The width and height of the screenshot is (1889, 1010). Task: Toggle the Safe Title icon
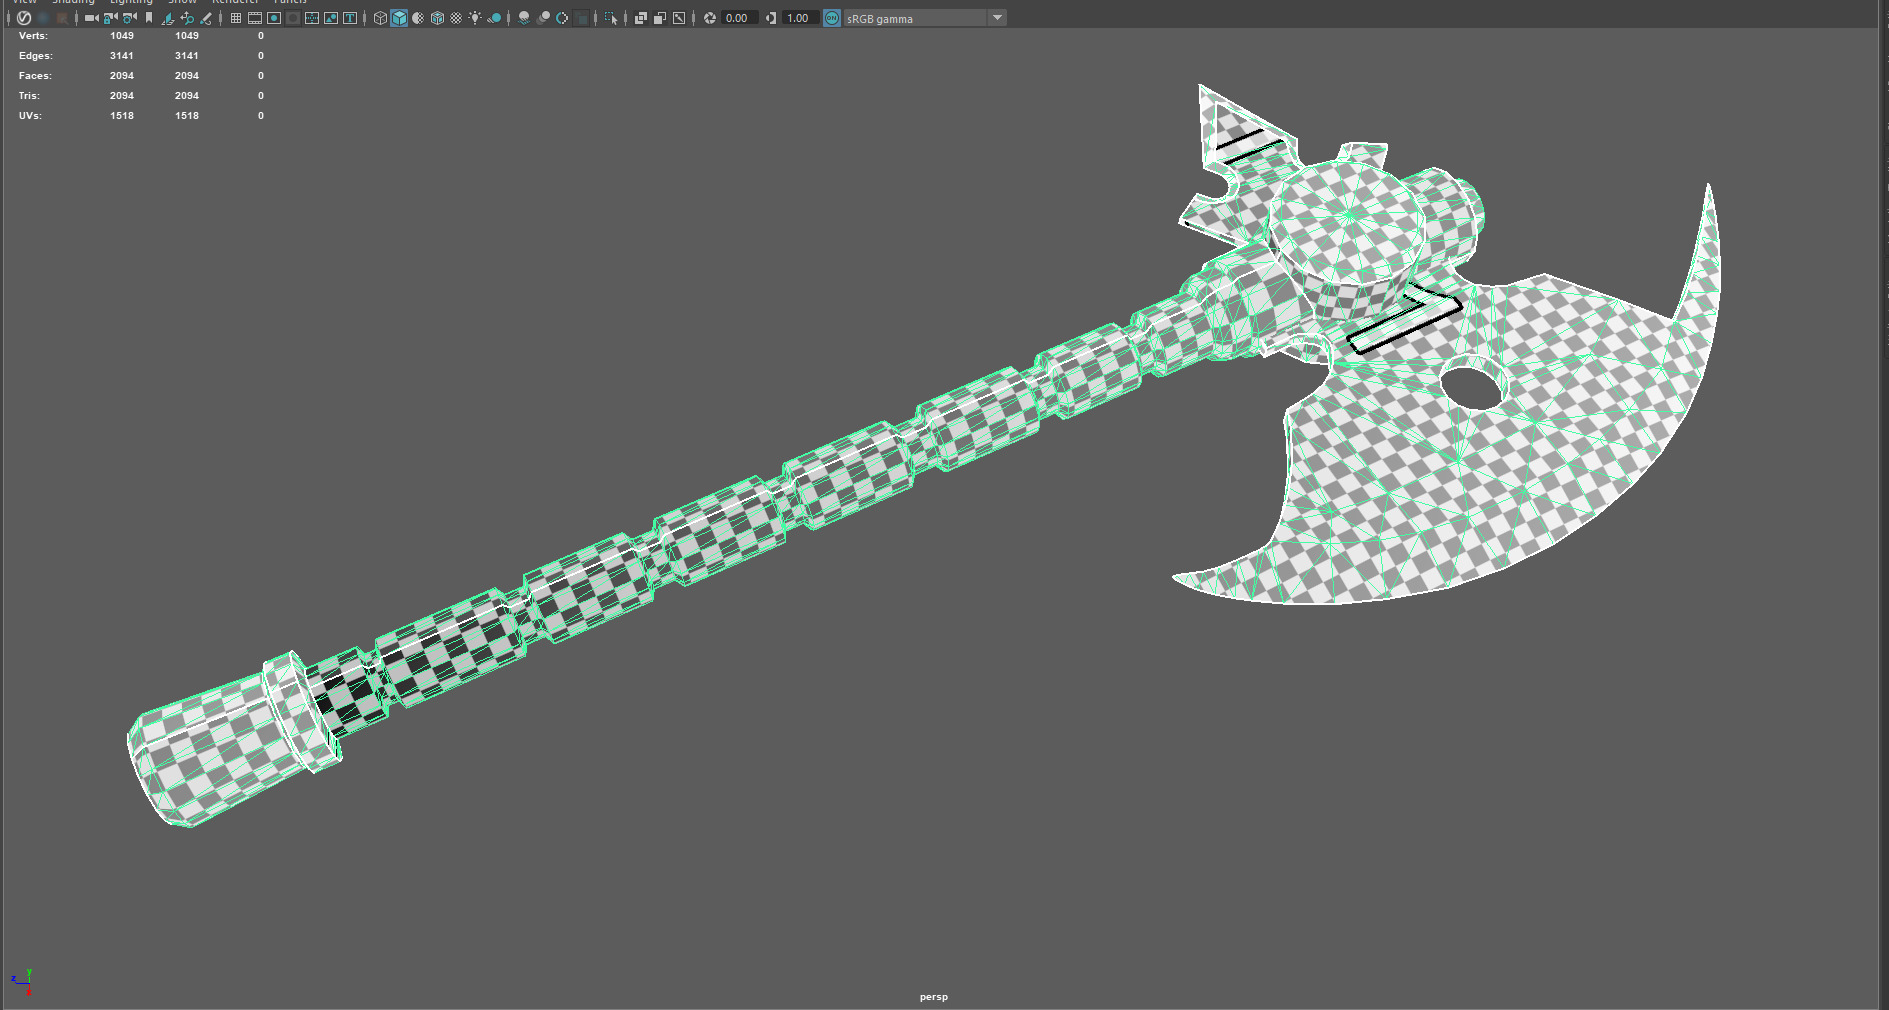(x=350, y=18)
